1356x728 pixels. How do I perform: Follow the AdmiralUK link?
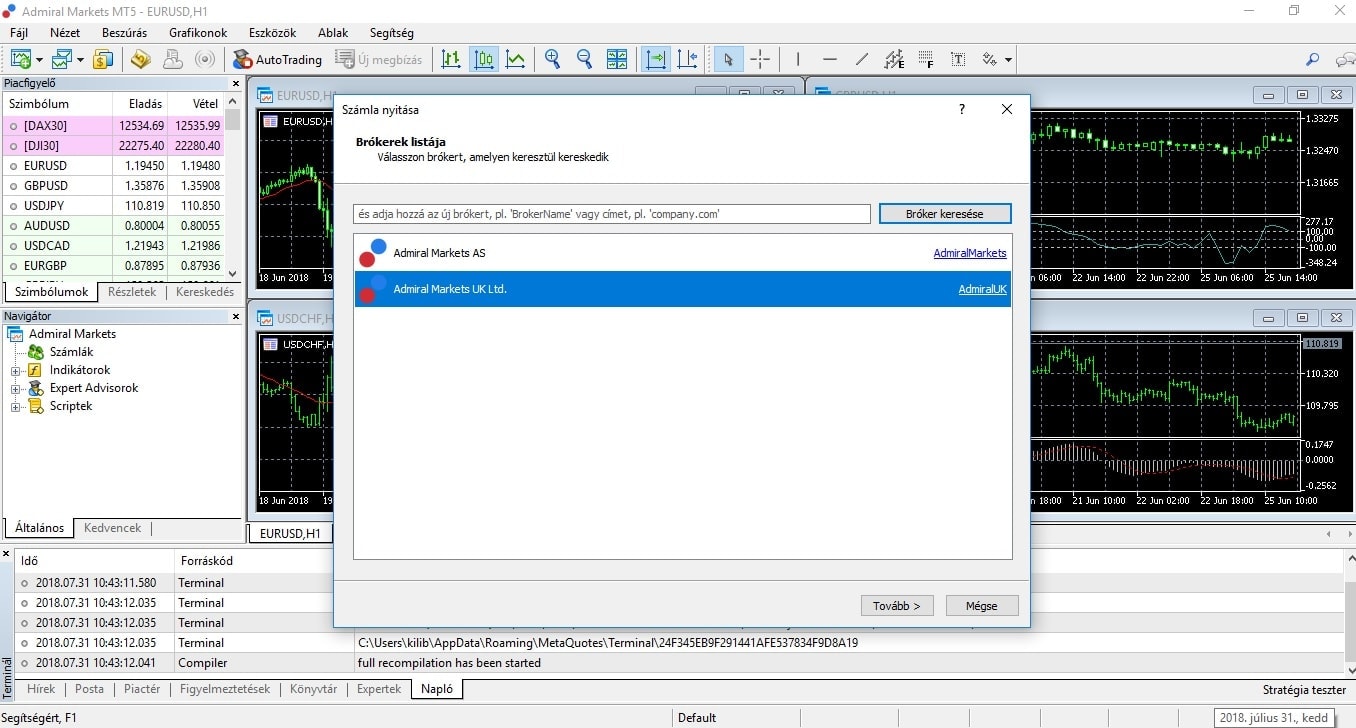click(983, 289)
